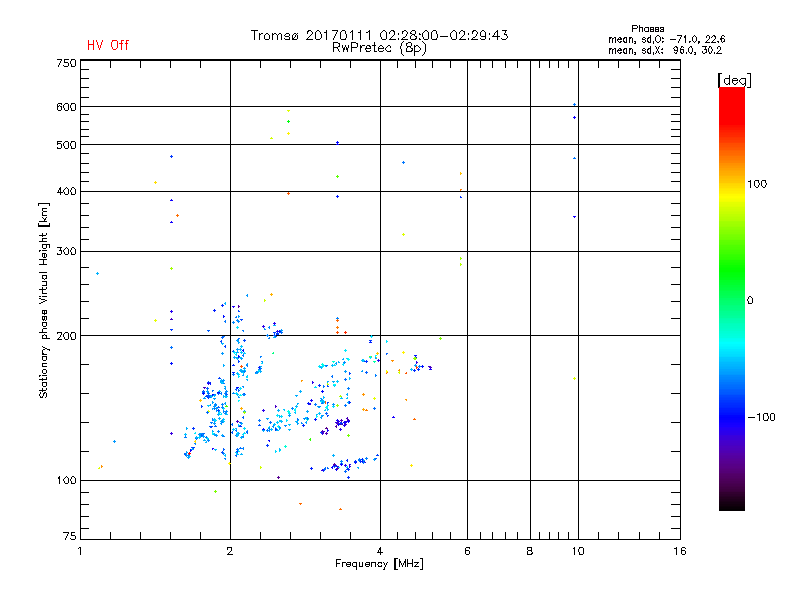Click the "16" frequency tick label
The image size is (800, 600).
coord(680,551)
